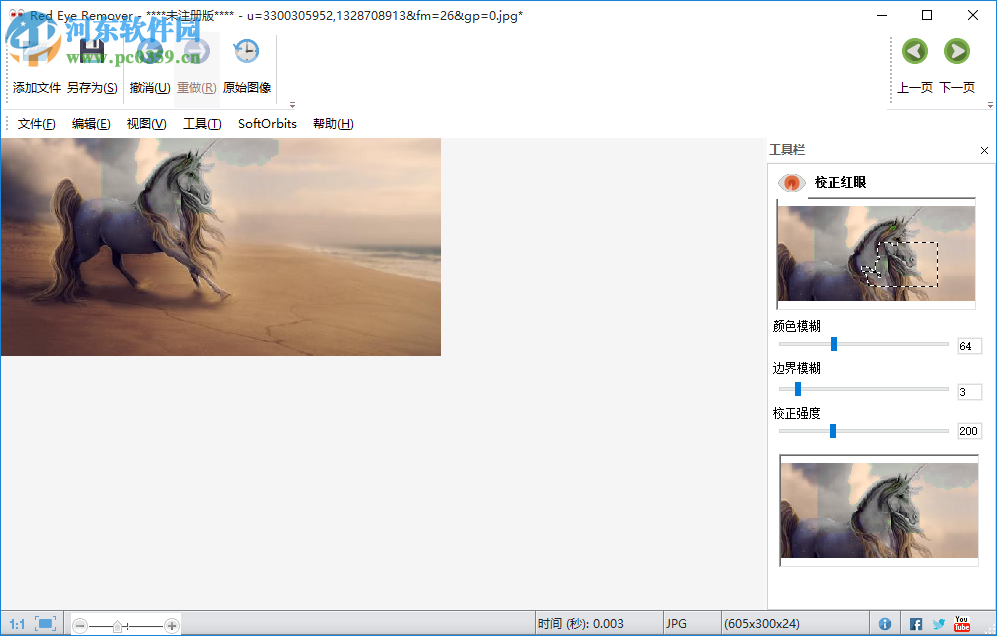Image resolution: width=997 pixels, height=636 pixels.
Task: Click the status bar zoom slider handle
Action: click(x=117, y=626)
